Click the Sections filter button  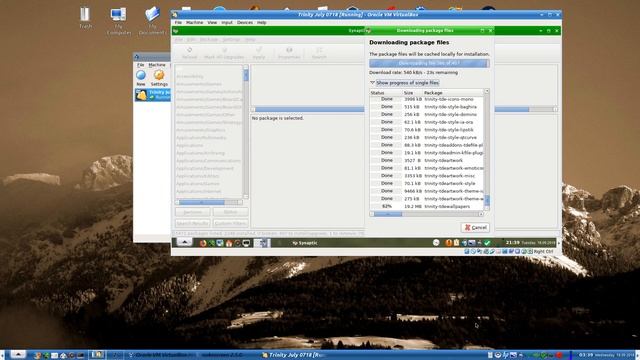(193, 212)
